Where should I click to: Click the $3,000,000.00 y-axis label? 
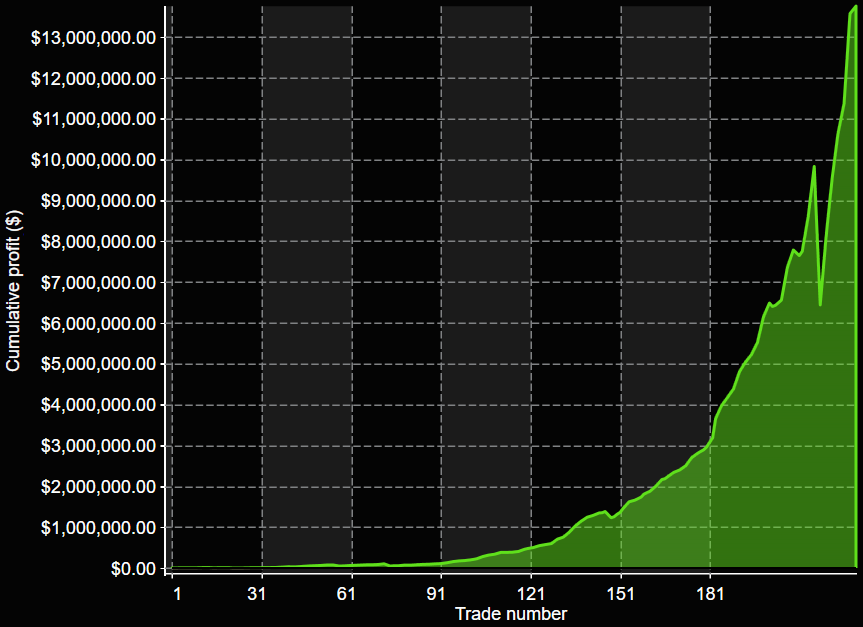pyautogui.click(x=99, y=446)
